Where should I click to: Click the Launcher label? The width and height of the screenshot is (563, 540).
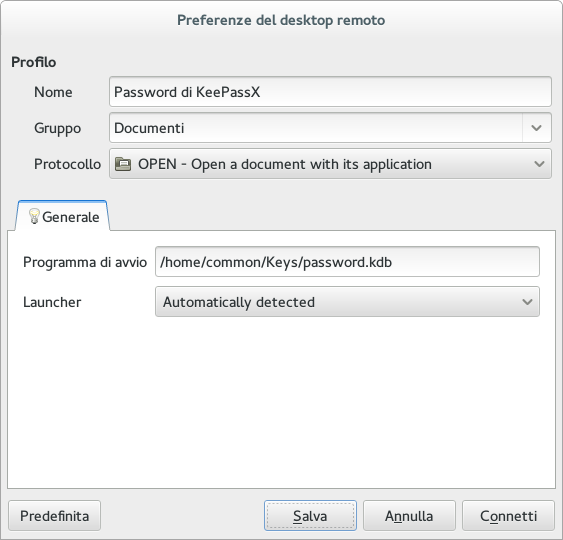[x=52, y=302]
